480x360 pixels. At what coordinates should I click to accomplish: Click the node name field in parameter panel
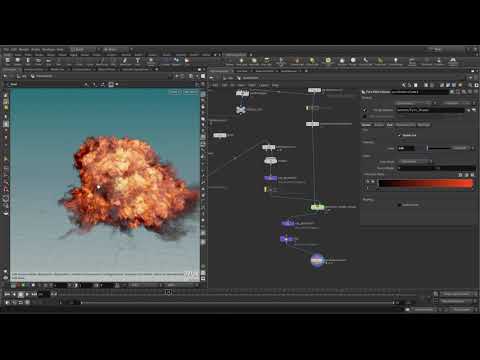click(420, 92)
